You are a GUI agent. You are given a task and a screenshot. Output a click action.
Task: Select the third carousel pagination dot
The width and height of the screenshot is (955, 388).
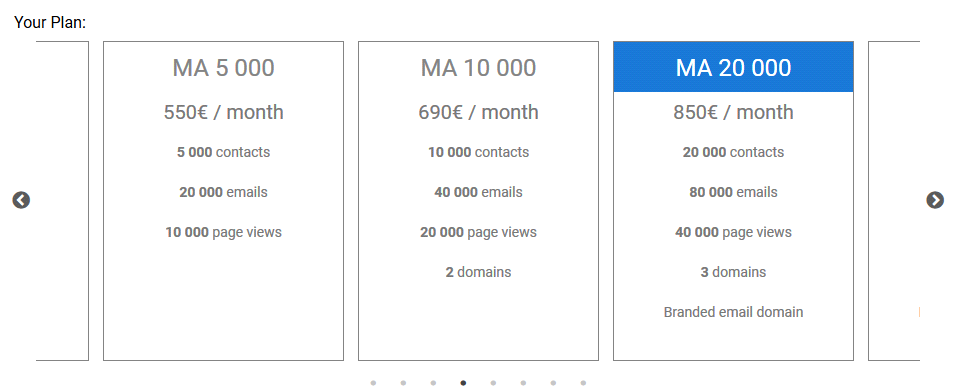(x=433, y=383)
